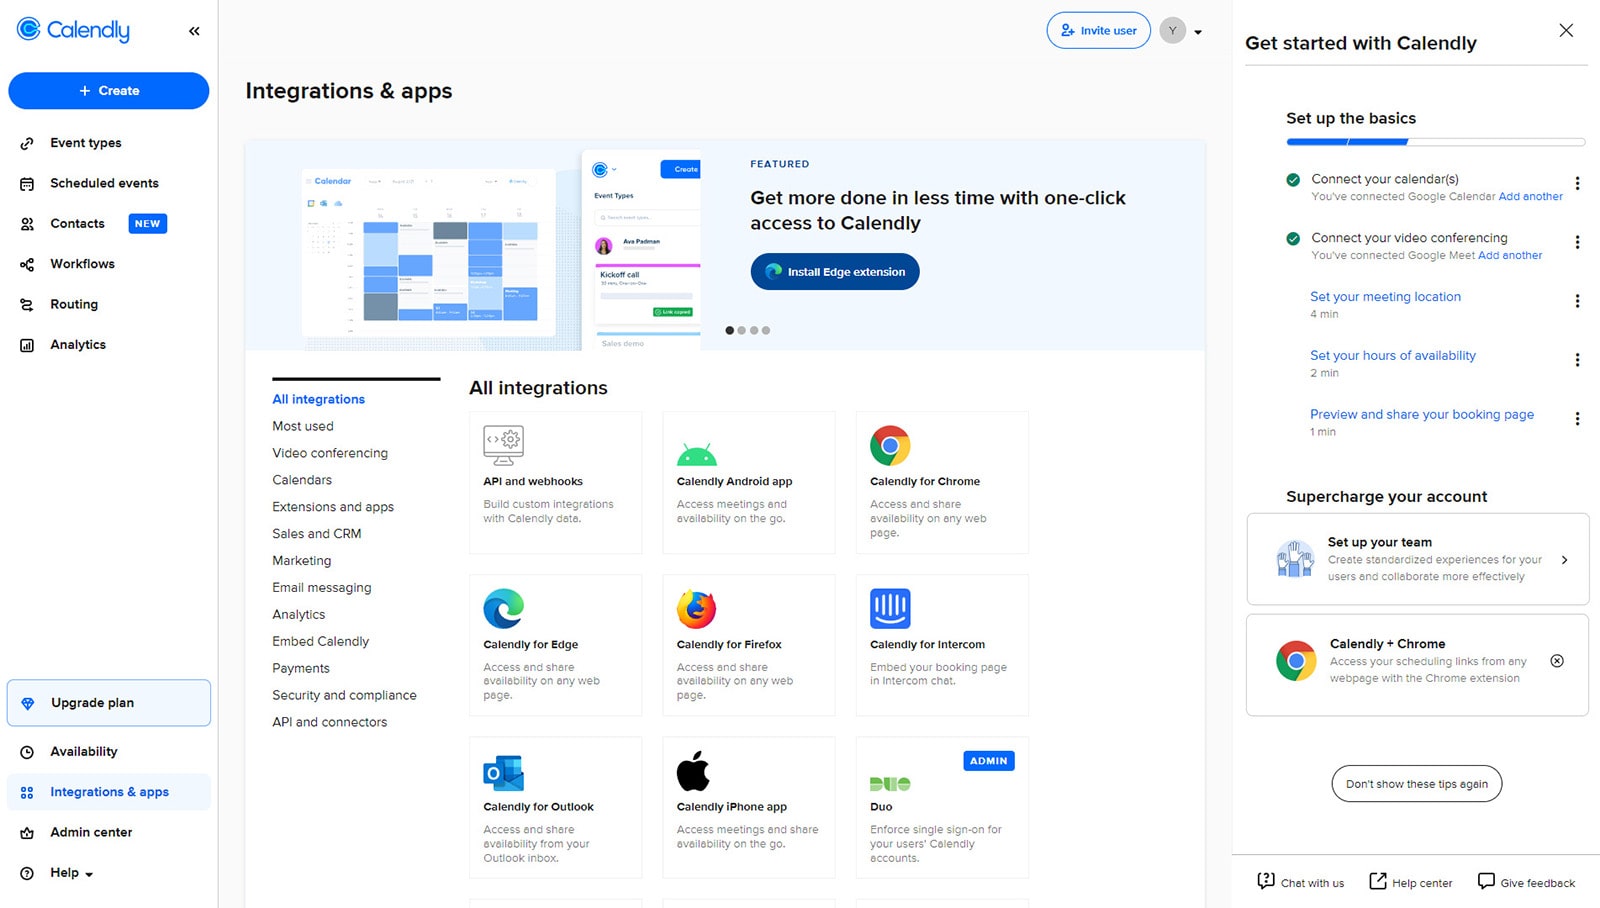Viewport: 1600px width, 908px height.
Task: Expand the Set up your team card chevron
Action: [x=1564, y=560]
